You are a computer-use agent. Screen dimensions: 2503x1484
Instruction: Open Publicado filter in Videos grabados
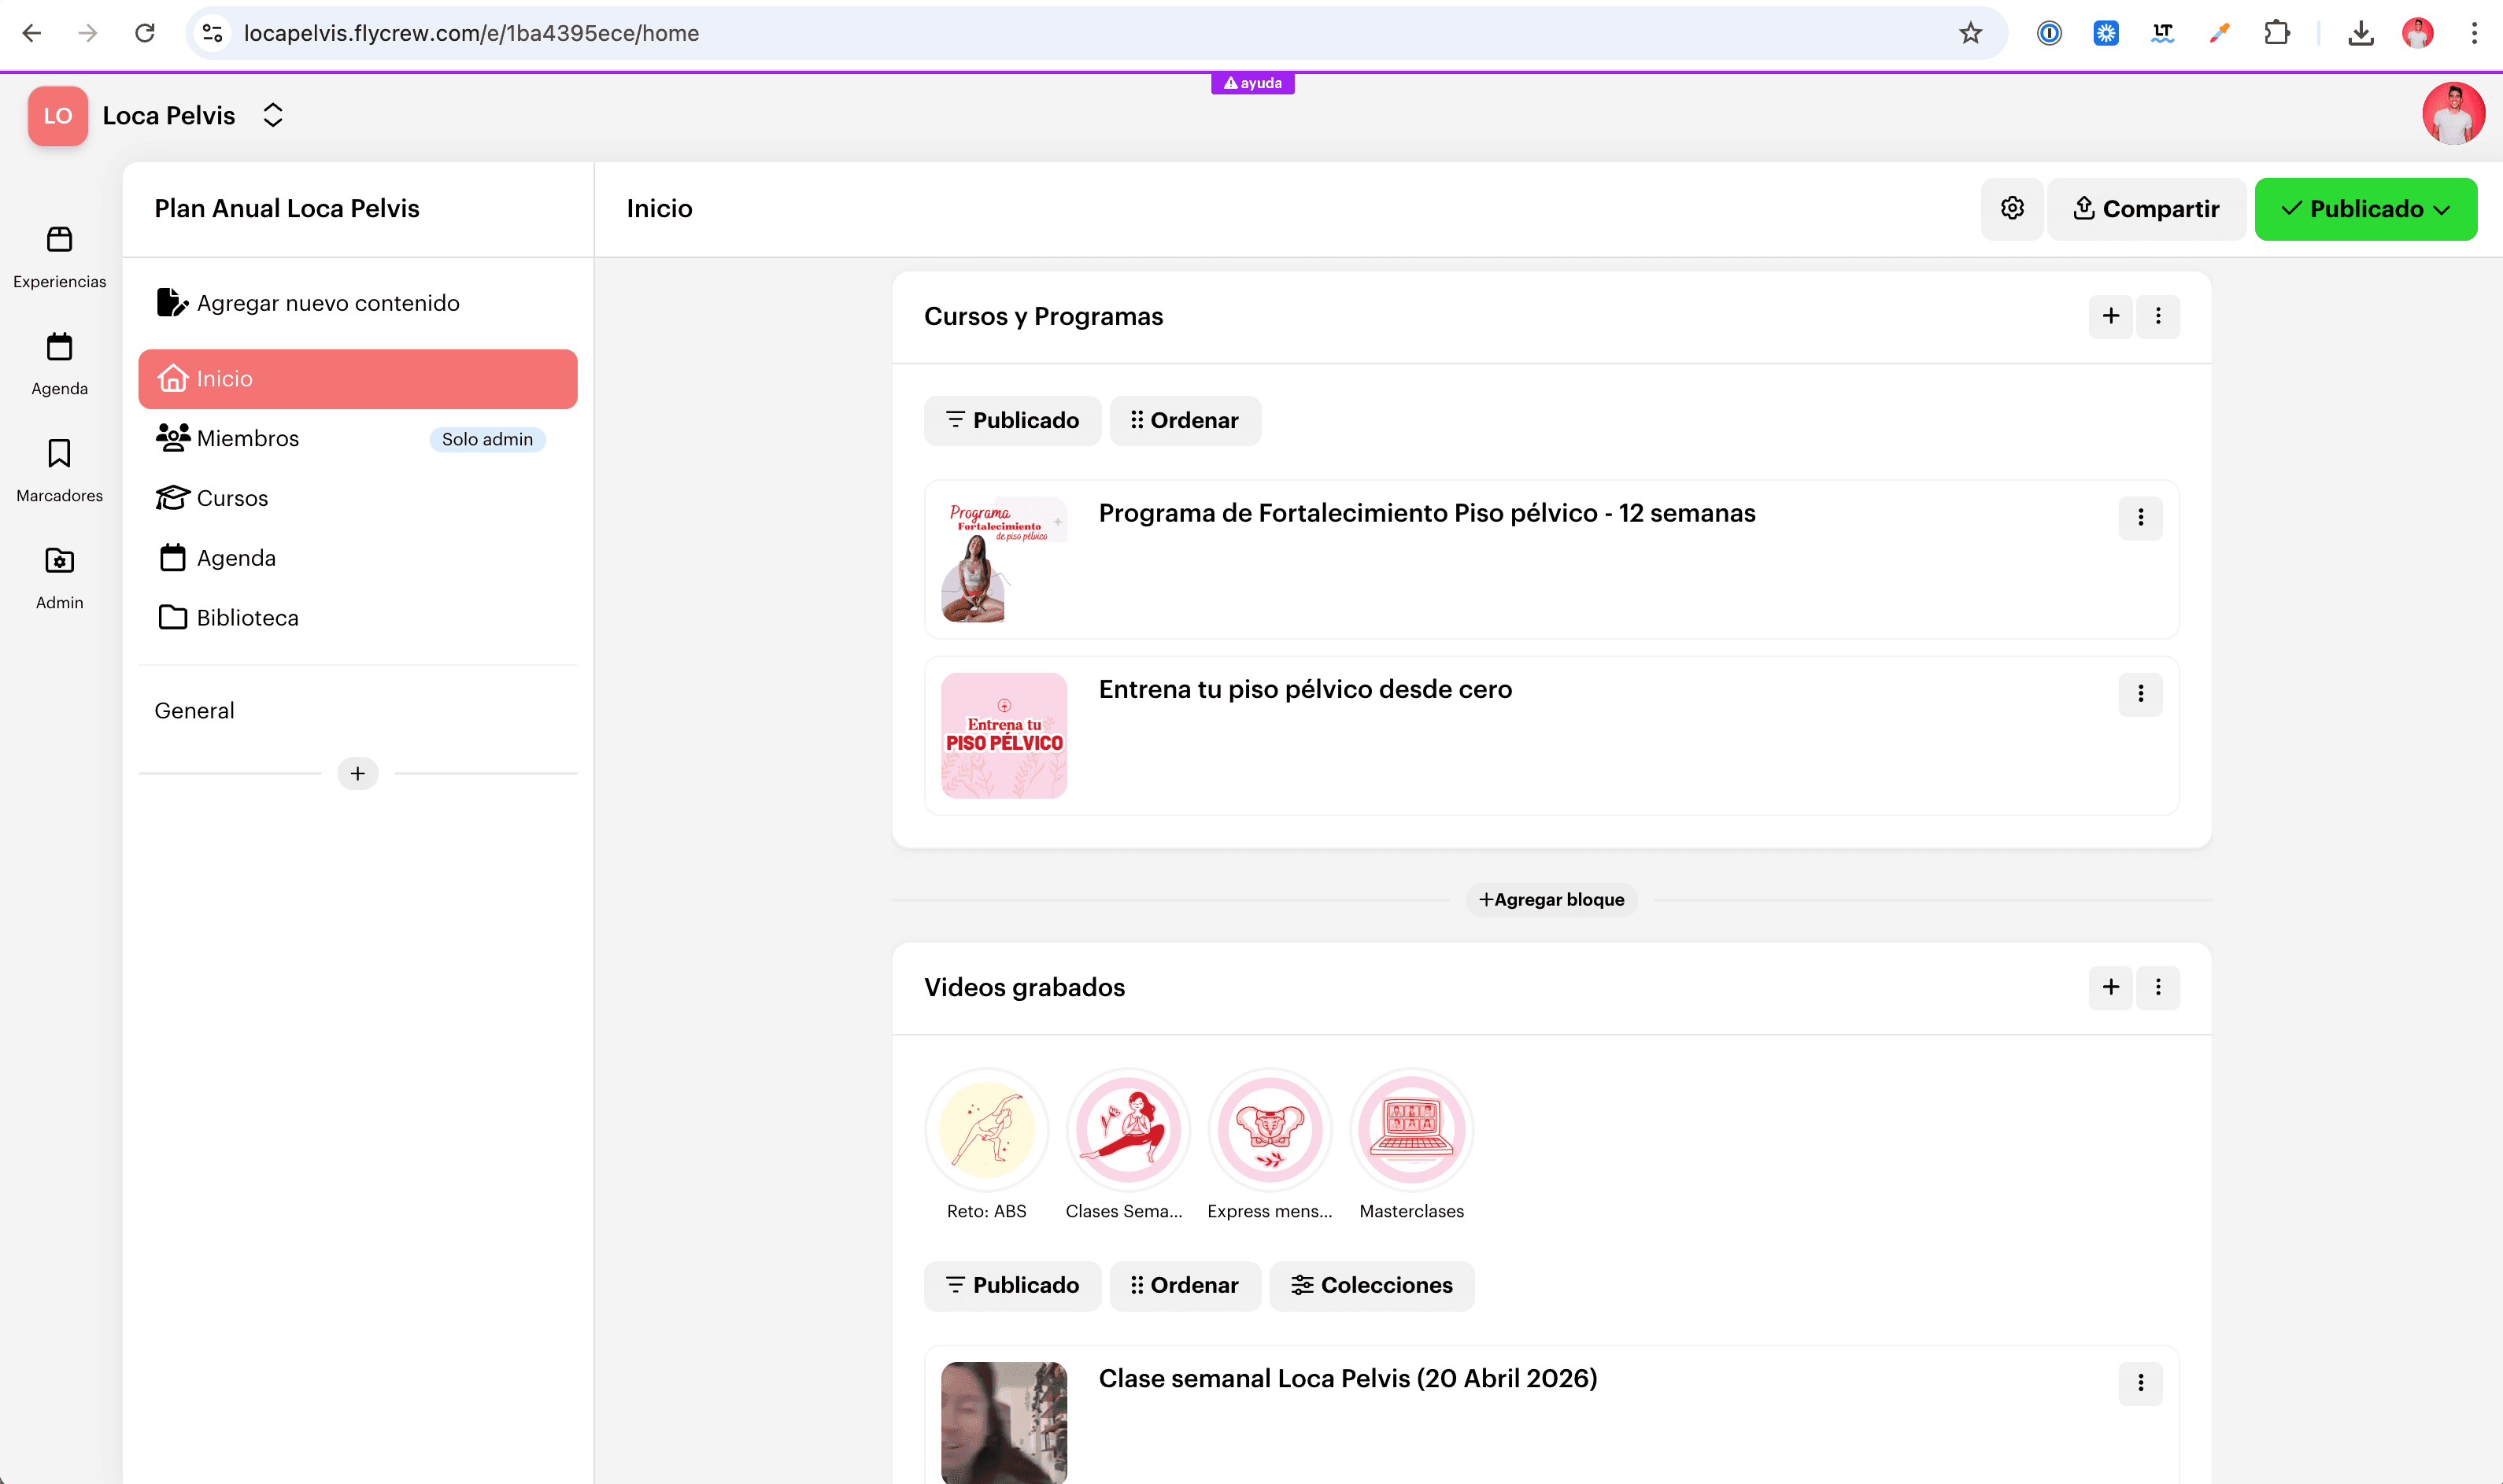pos(1012,1286)
